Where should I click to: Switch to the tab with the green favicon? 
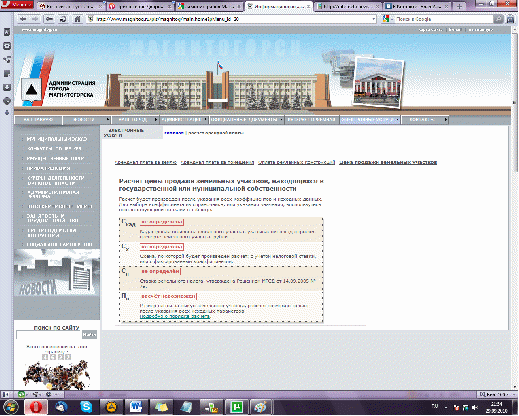(348, 6)
